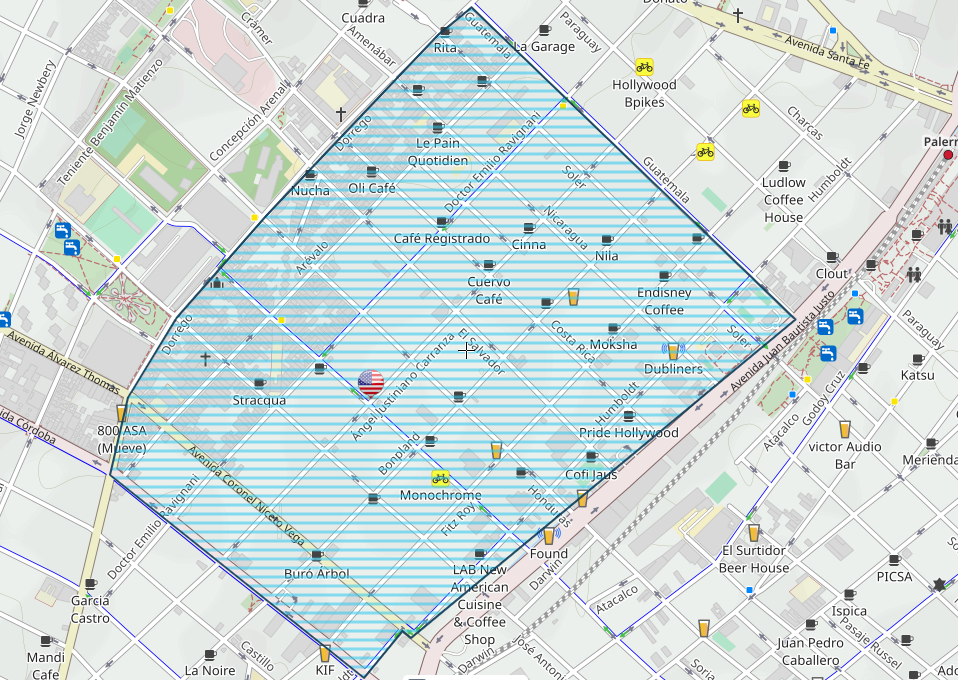Click the Amenábar street label

[x=371, y=46]
